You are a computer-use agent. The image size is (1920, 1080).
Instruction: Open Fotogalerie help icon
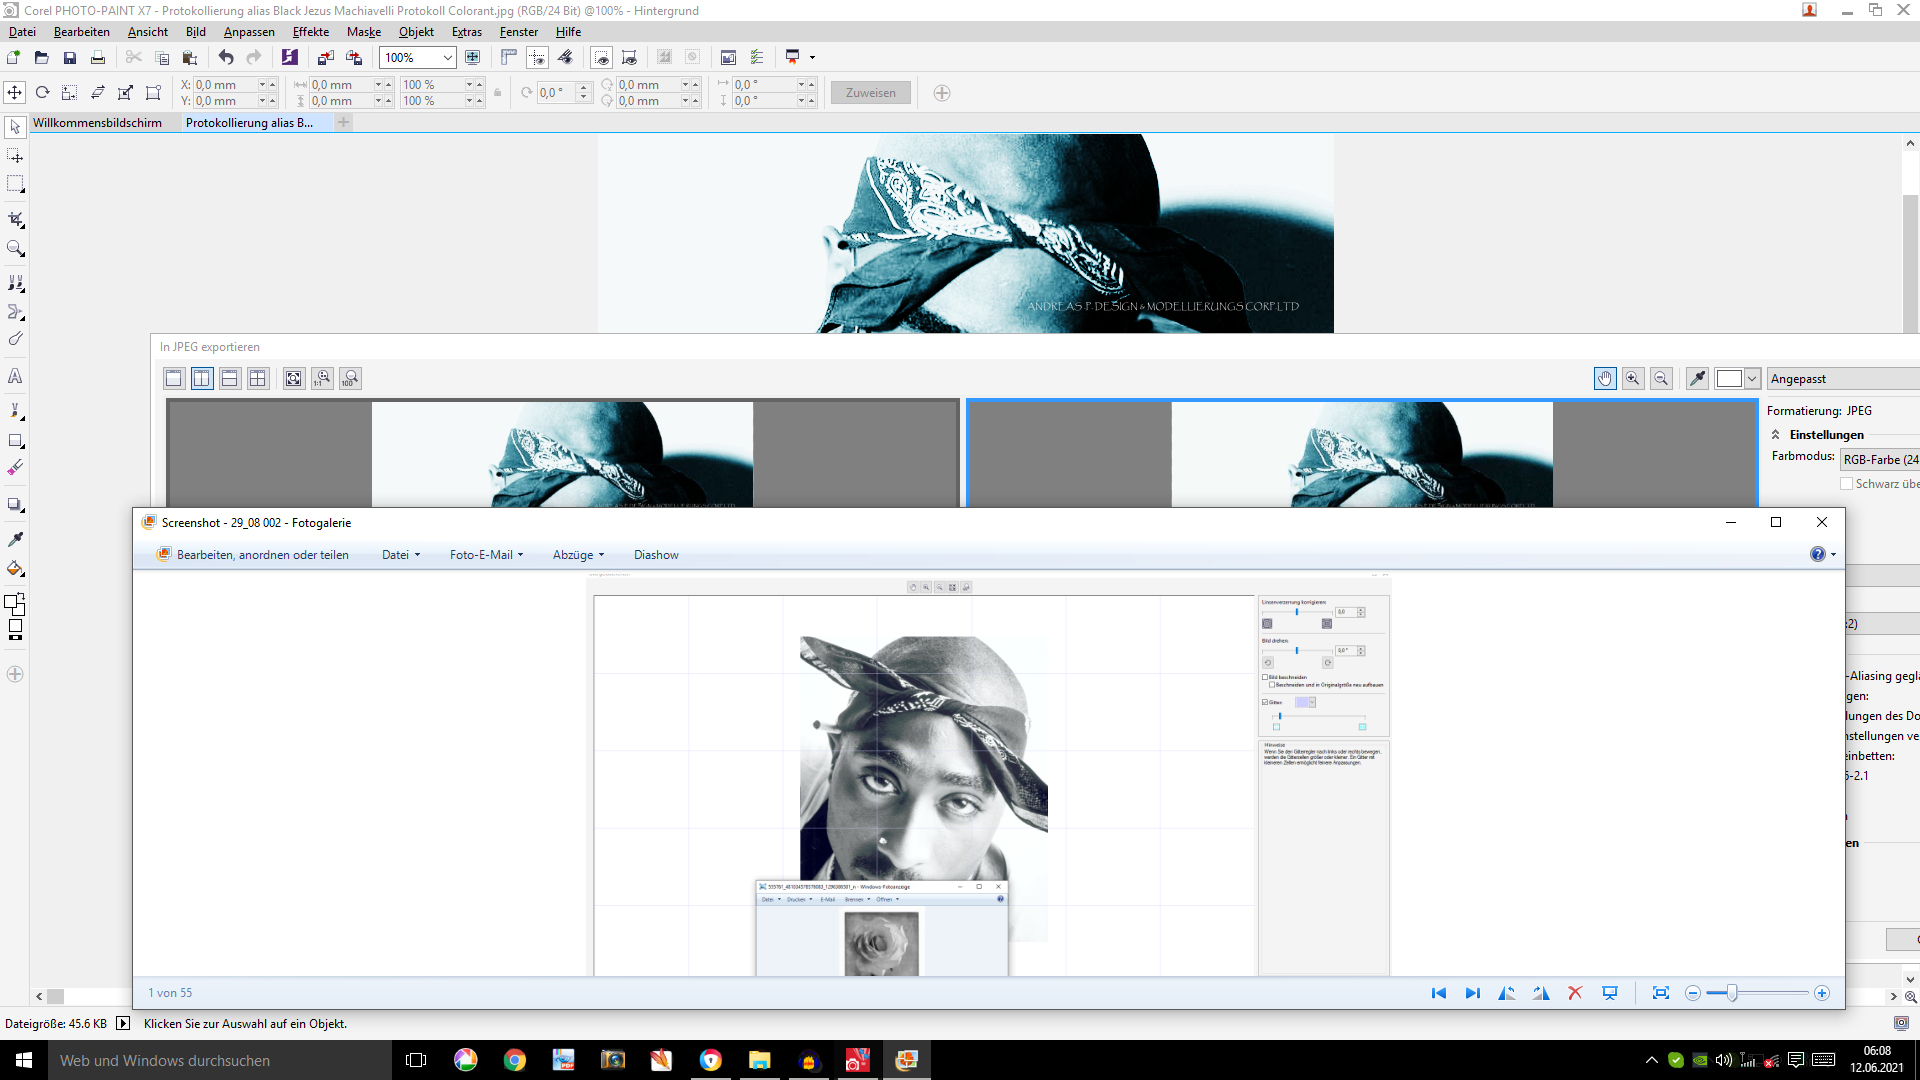click(x=1817, y=554)
